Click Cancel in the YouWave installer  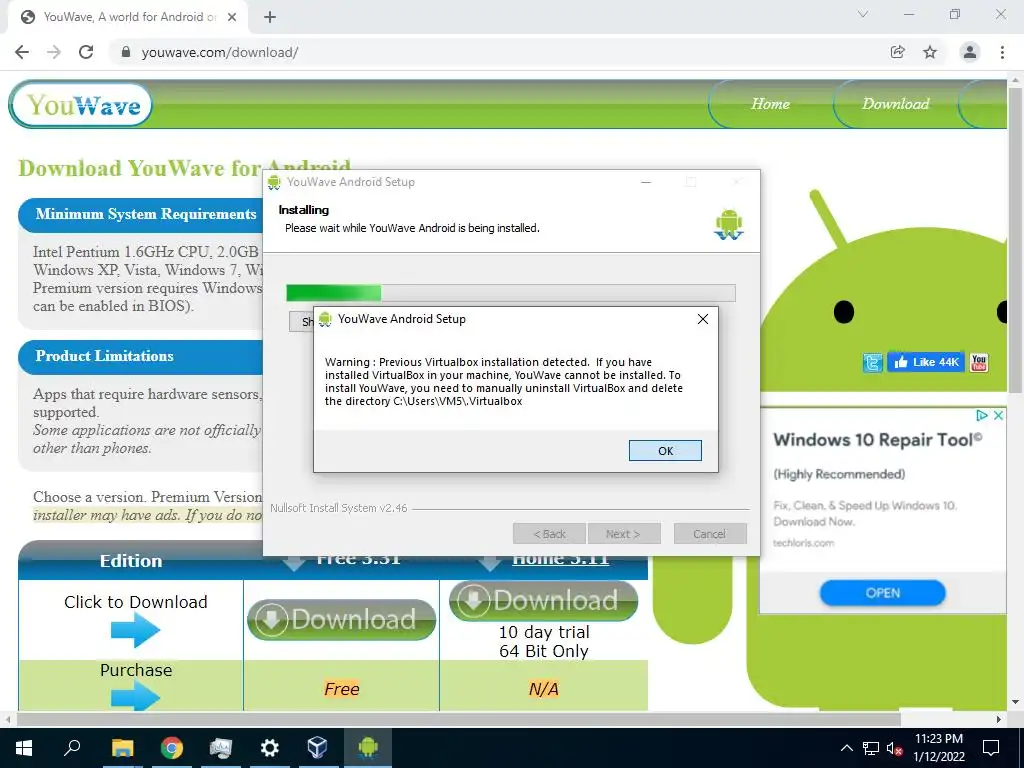[x=709, y=534]
